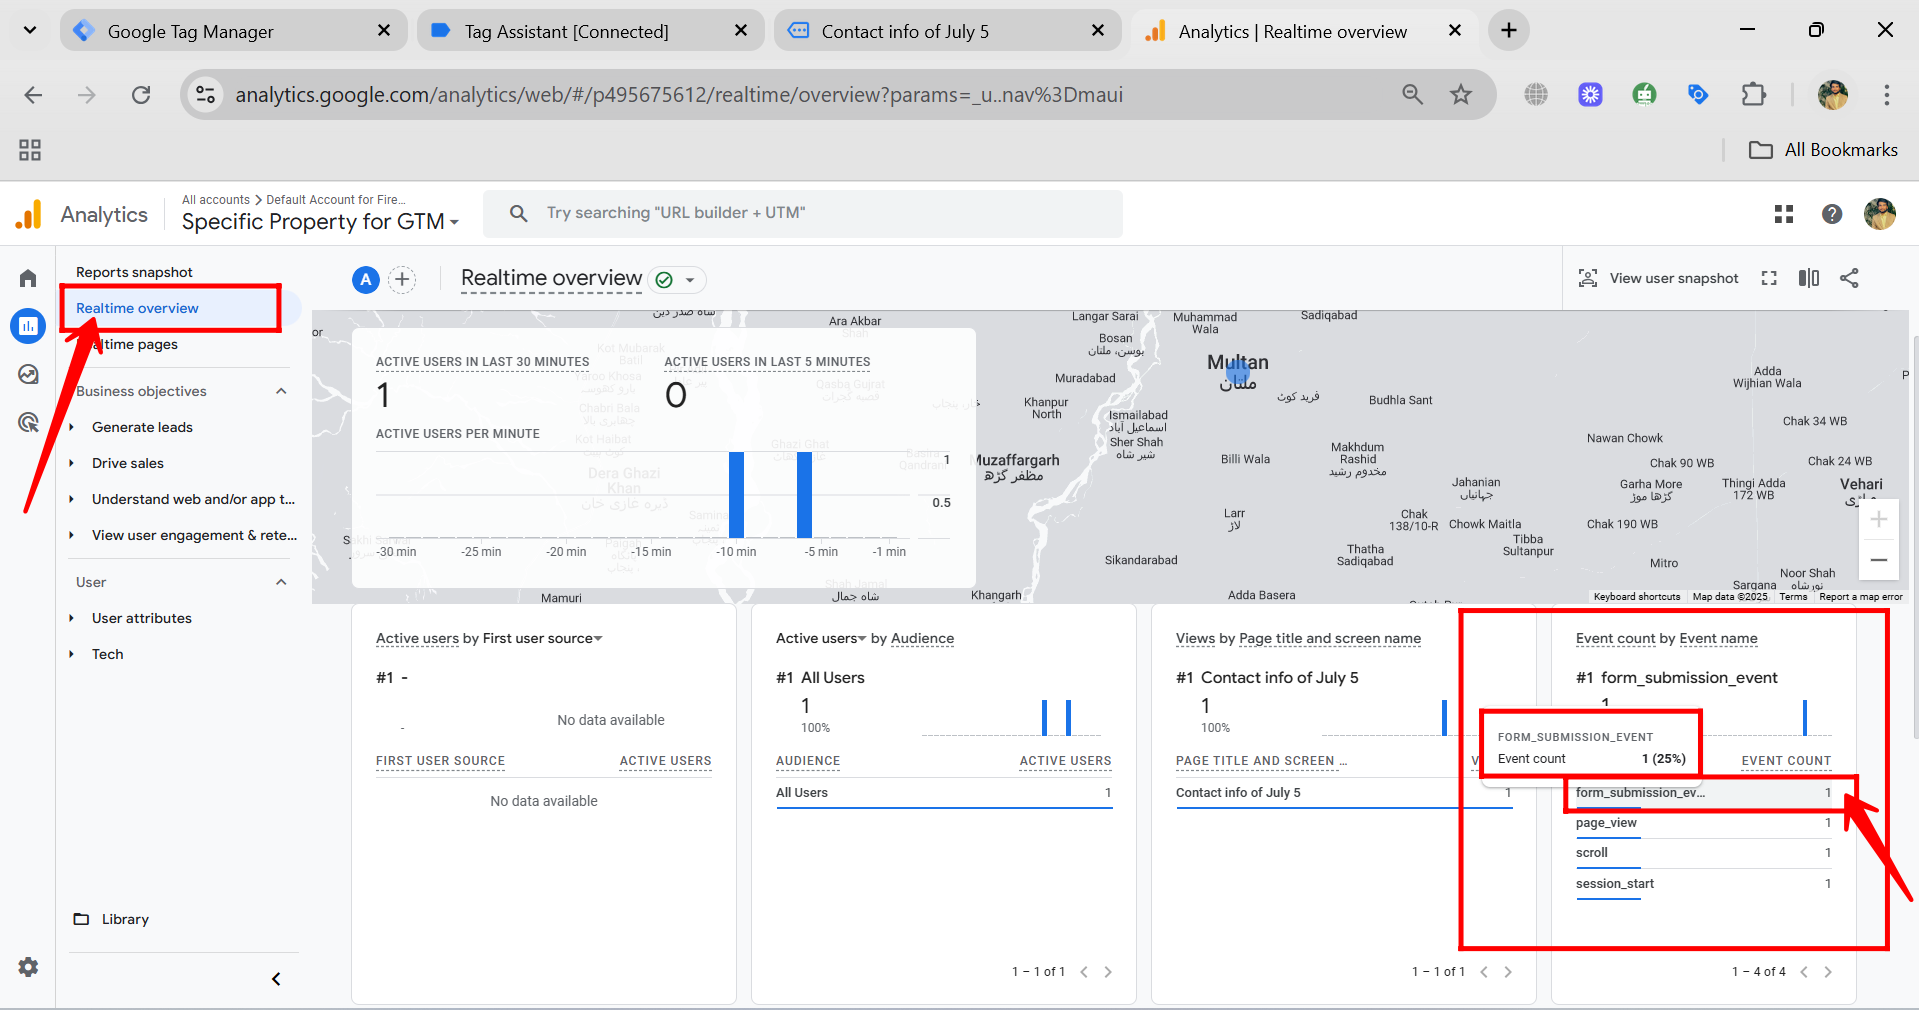Expand the Tech tree item

[71, 654]
